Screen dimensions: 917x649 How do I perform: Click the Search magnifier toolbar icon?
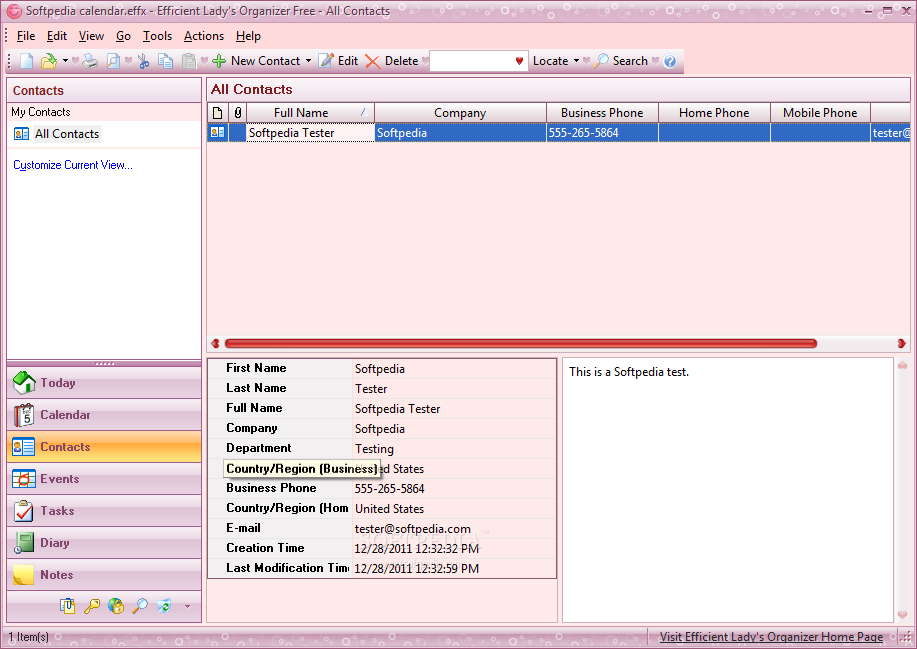coord(601,61)
